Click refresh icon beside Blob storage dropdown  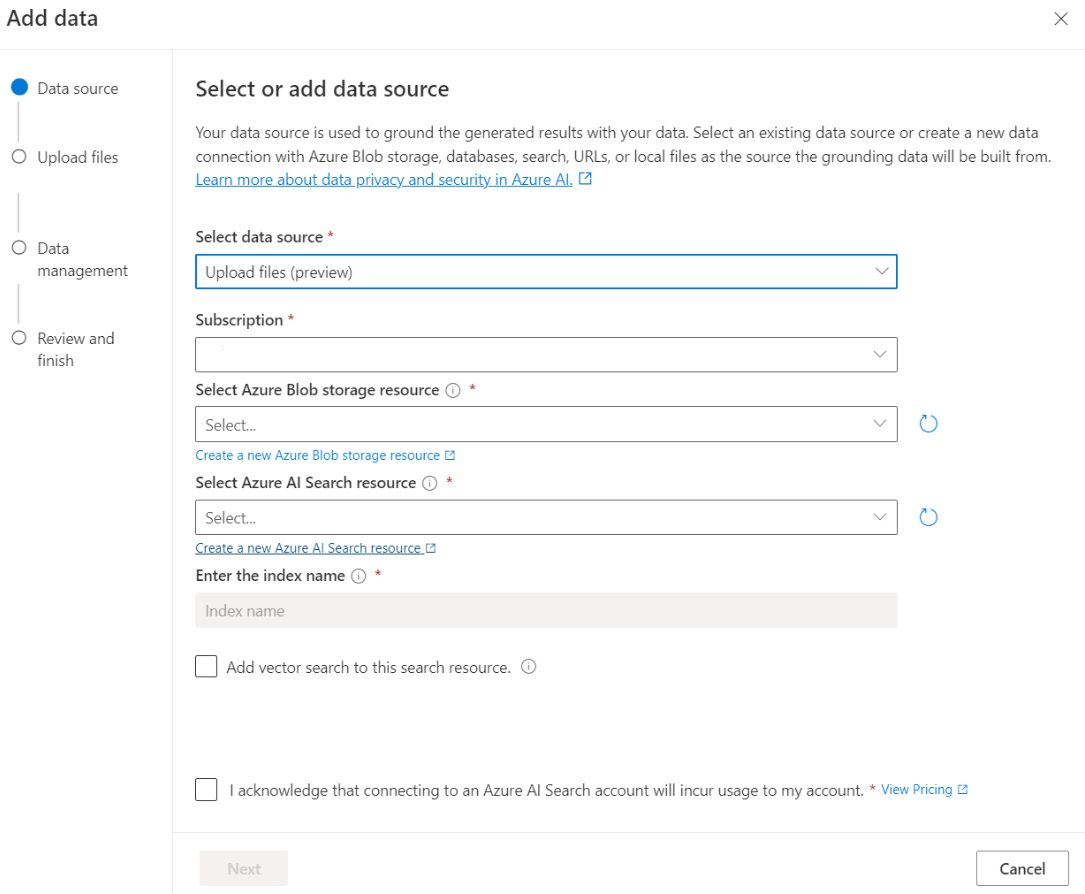coord(928,424)
